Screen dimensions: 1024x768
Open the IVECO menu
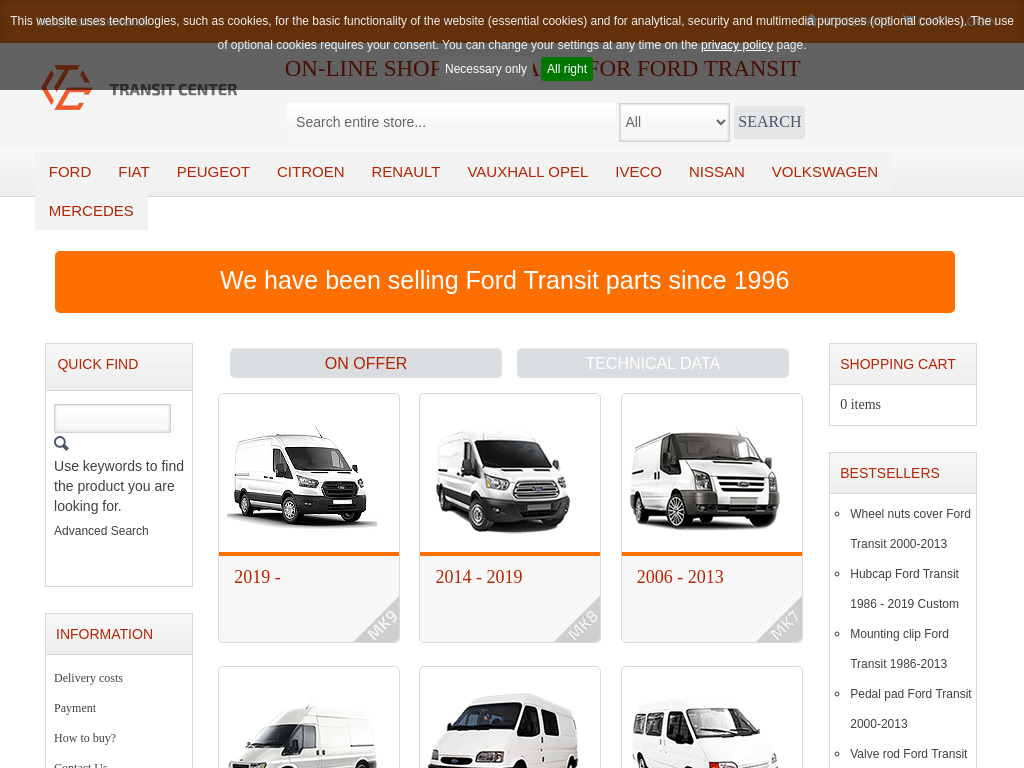(638, 172)
